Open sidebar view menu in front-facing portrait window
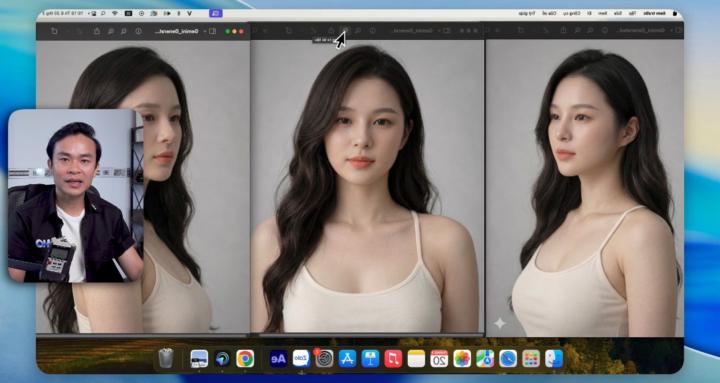 coord(446,31)
